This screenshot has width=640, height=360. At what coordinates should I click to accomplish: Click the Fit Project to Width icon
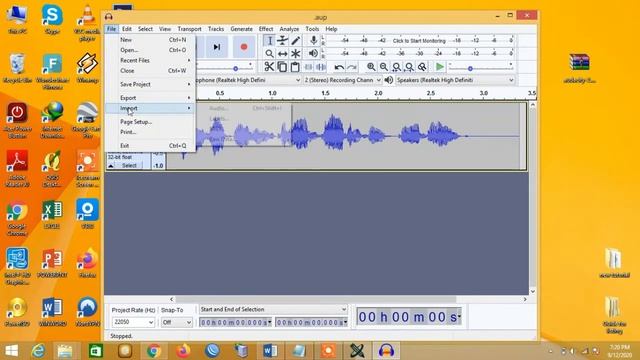(409, 67)
